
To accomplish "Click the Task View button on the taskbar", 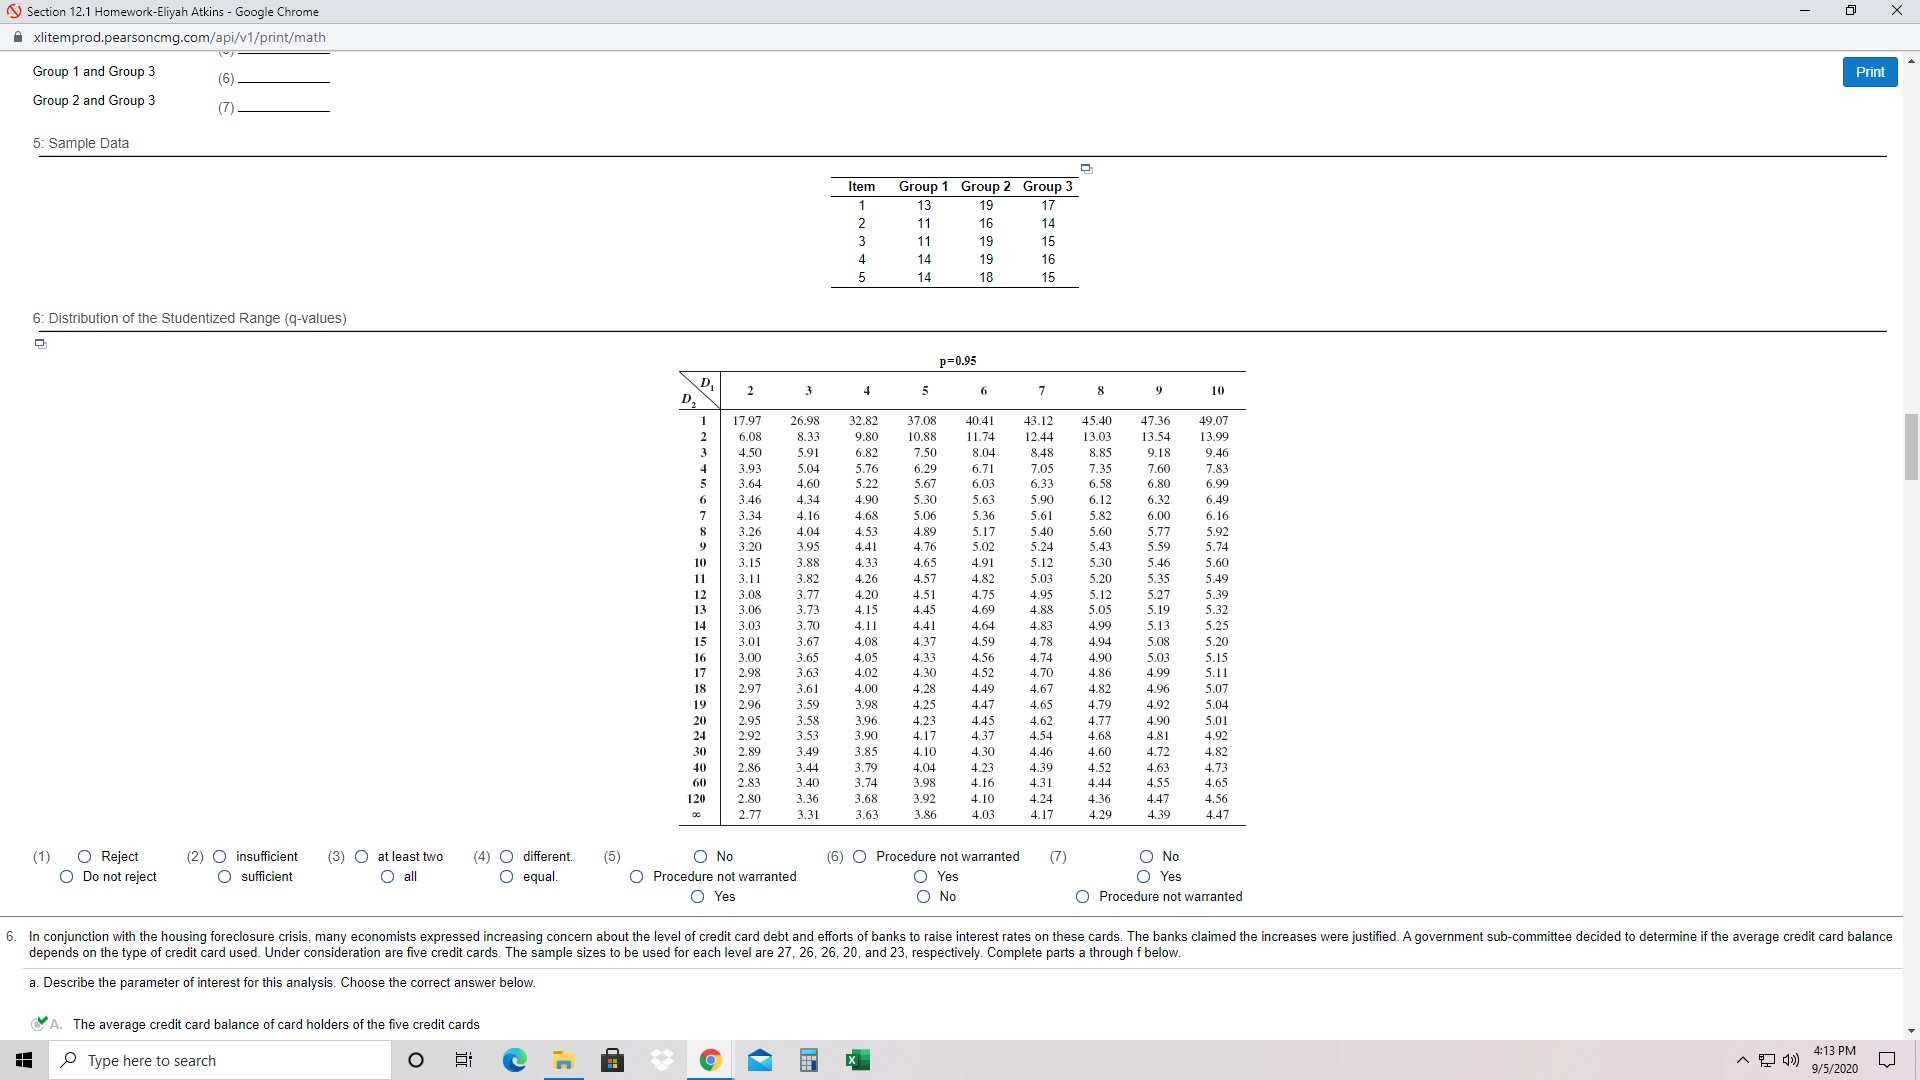I will (x=463, y=1060).
